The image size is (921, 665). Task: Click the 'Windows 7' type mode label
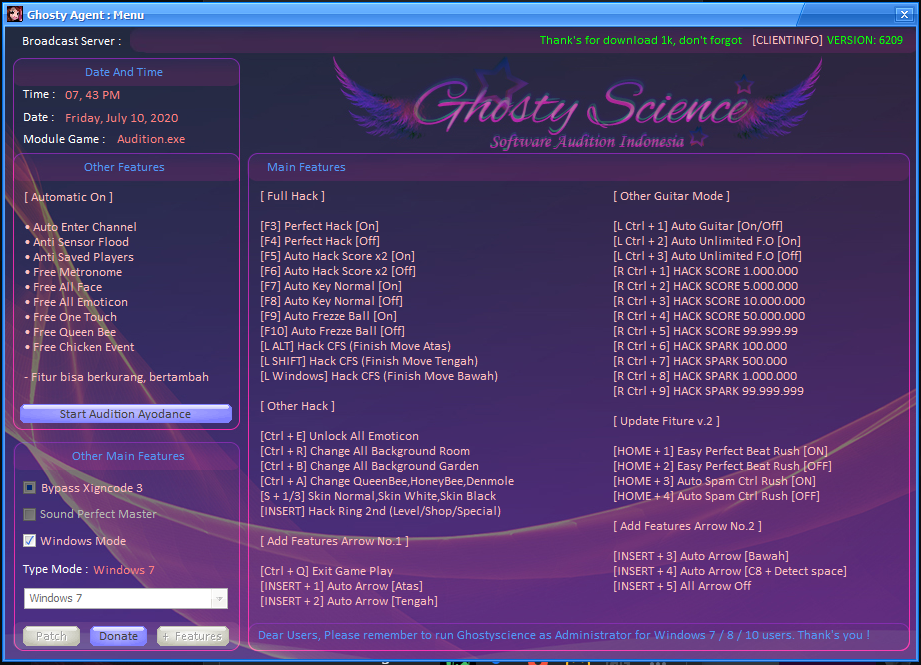tap(124, 570)
